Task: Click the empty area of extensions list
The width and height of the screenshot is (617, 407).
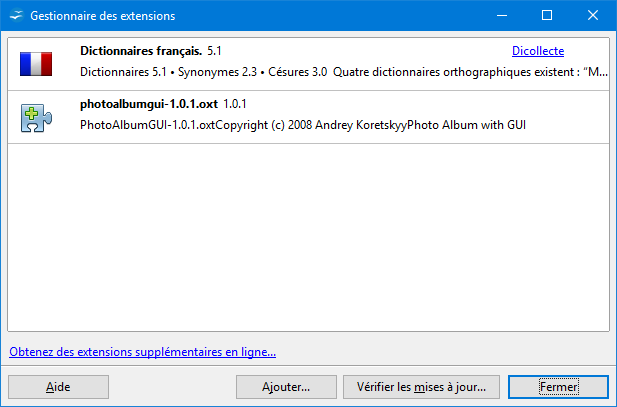Action: tap(308, 237)
